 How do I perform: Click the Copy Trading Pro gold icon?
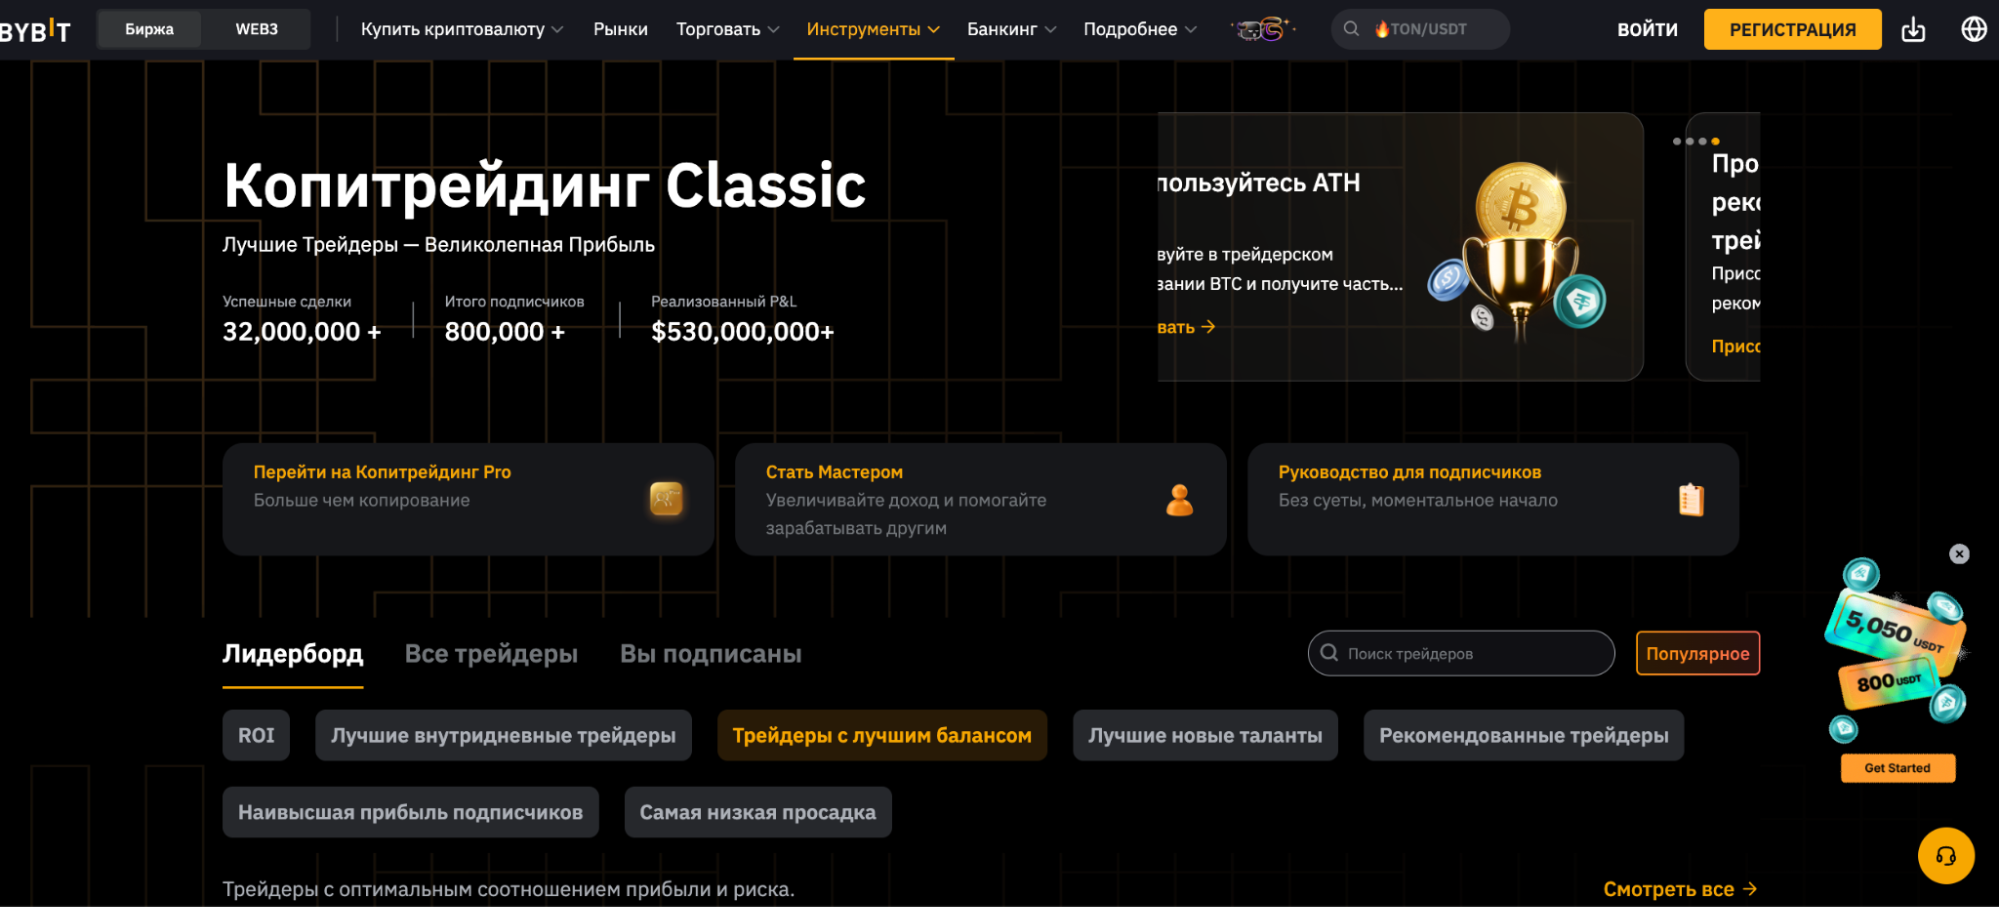click(x=666, y=498)
